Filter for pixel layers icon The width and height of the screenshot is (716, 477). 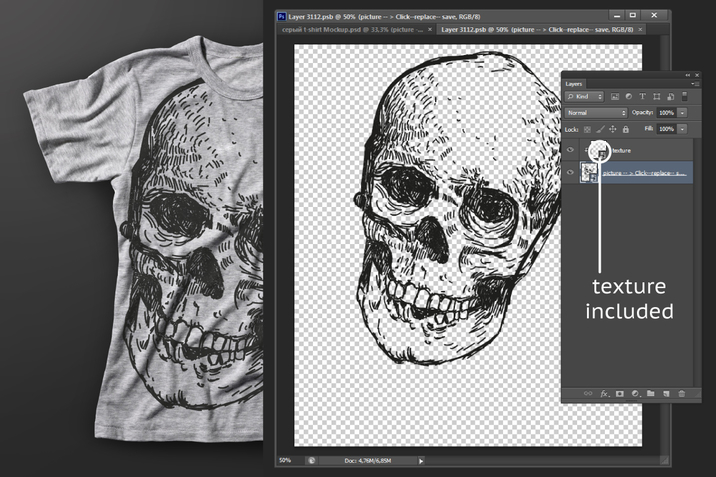click(614, 97)
